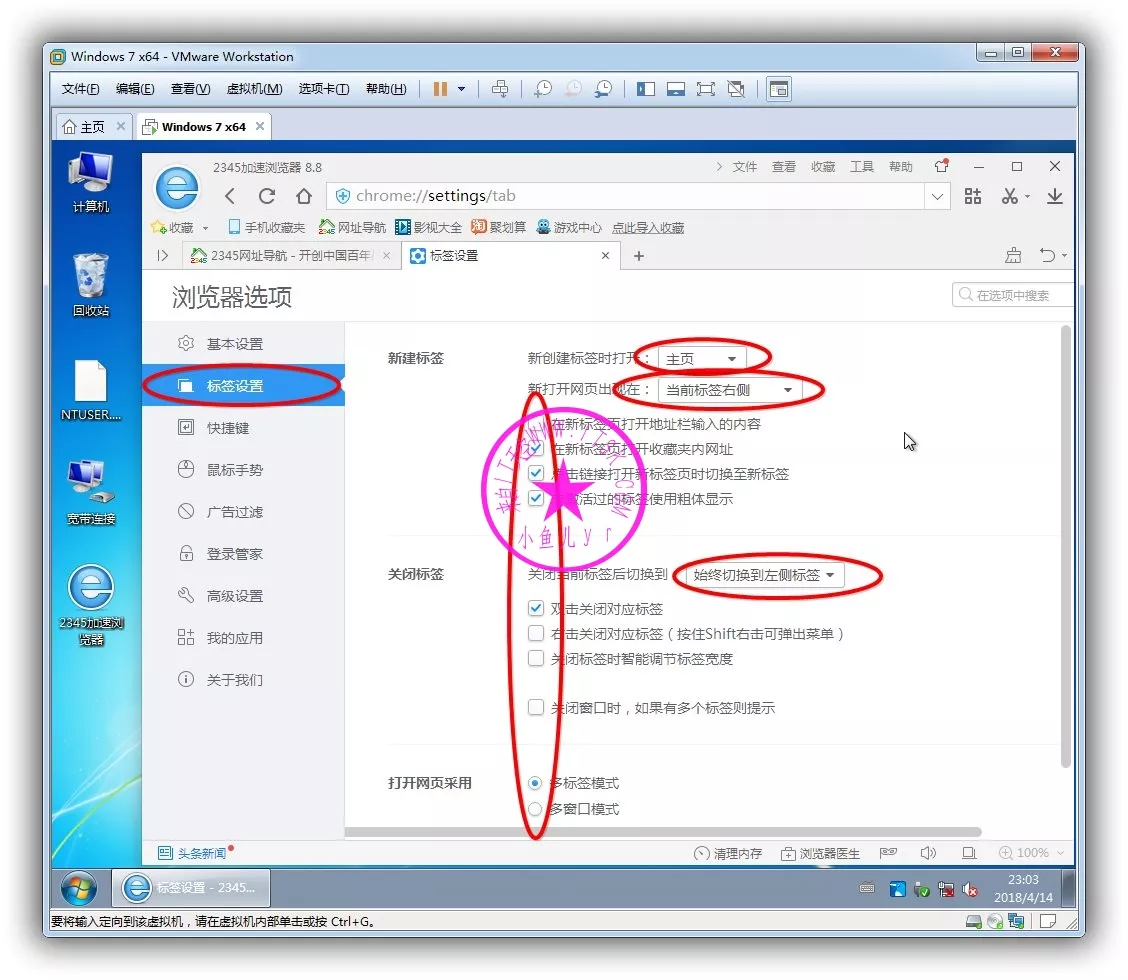Click 清理内存 in the status bar
This screenshot has height=980, width=1128.
click(728, 853)
